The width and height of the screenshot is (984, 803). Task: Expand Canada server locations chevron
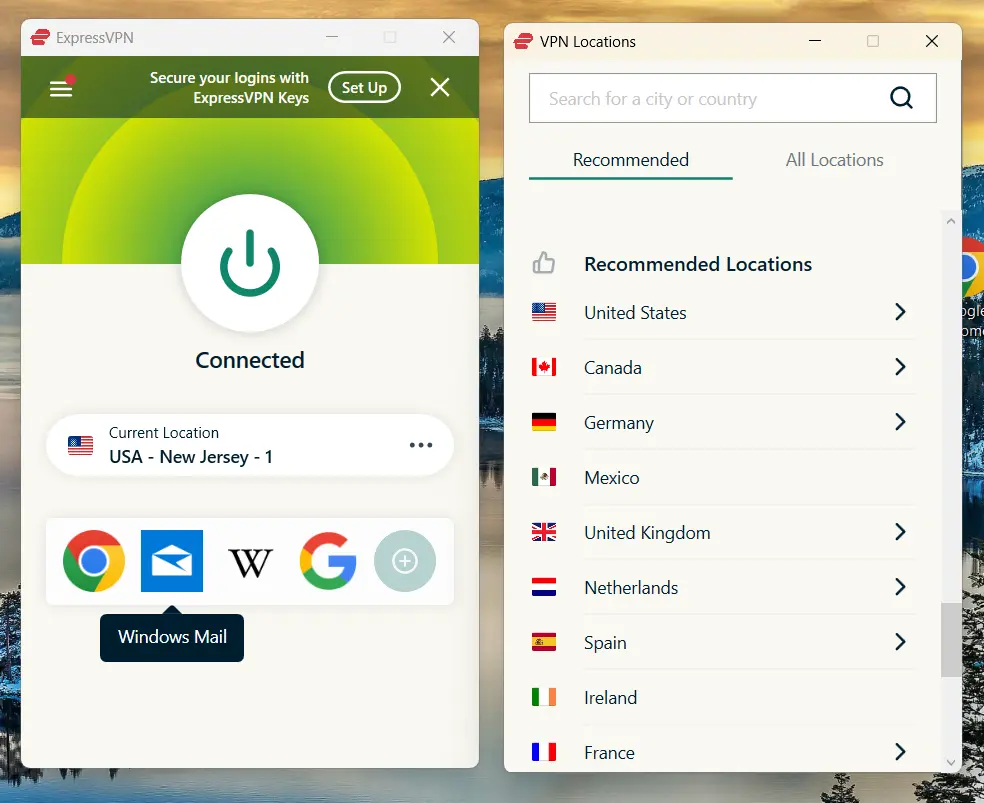coord(900,367)
